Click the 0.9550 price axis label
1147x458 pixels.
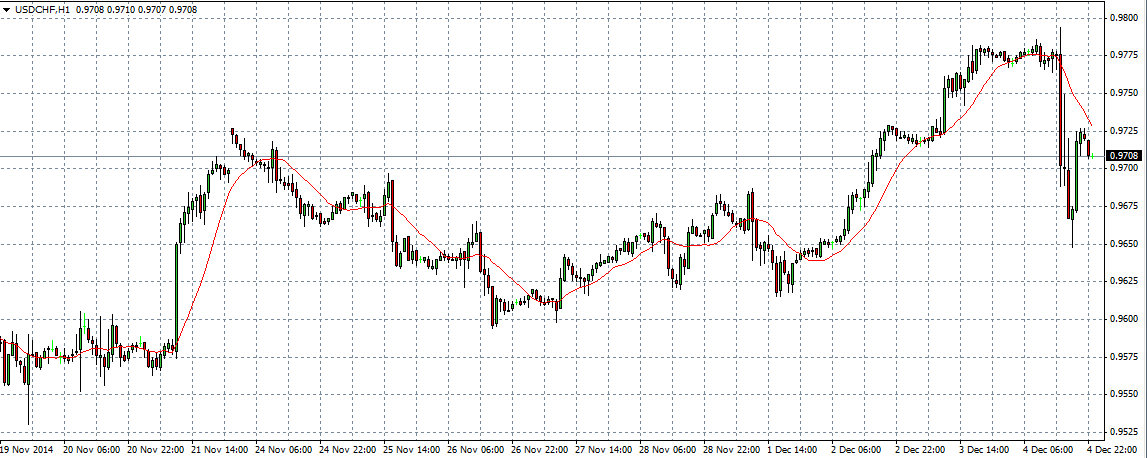tap(1123, 394)
